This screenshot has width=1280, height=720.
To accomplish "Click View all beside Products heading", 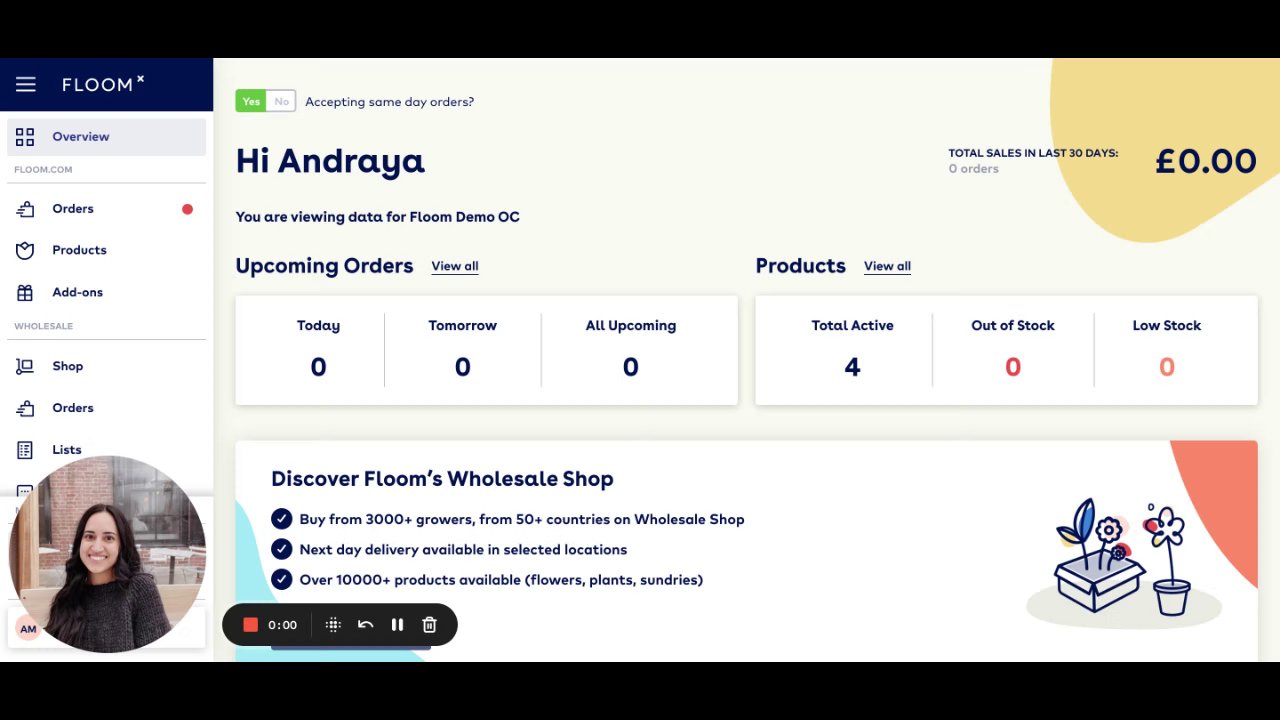I will pyautogui.click(x=887, y=266).
